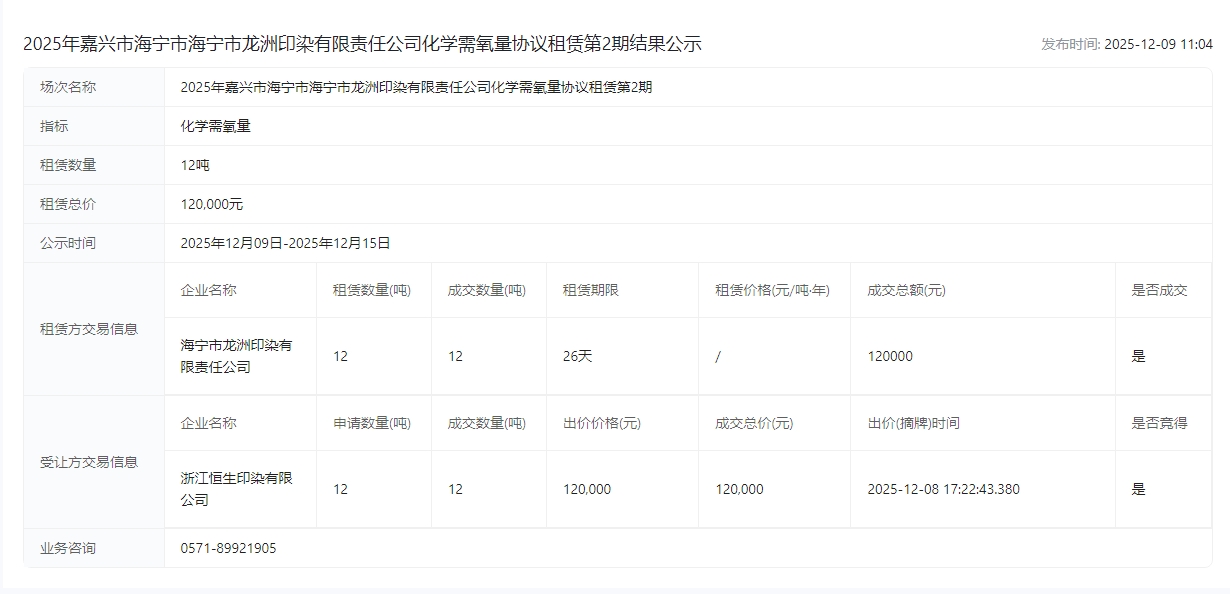
Task: Click the 是否竞得 column header
Action: click(1159, 423)
